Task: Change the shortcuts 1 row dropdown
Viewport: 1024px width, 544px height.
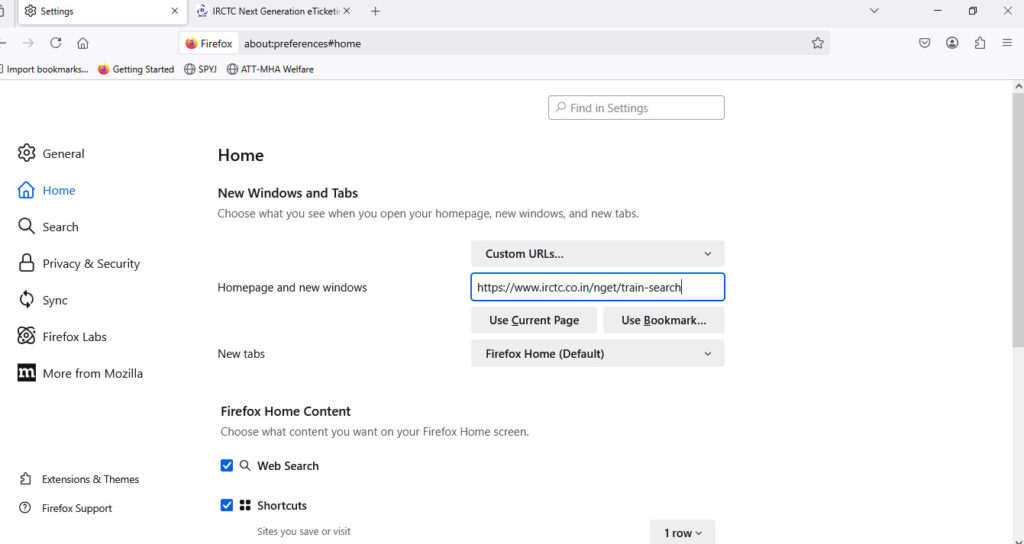Action: tap(682, 533)
